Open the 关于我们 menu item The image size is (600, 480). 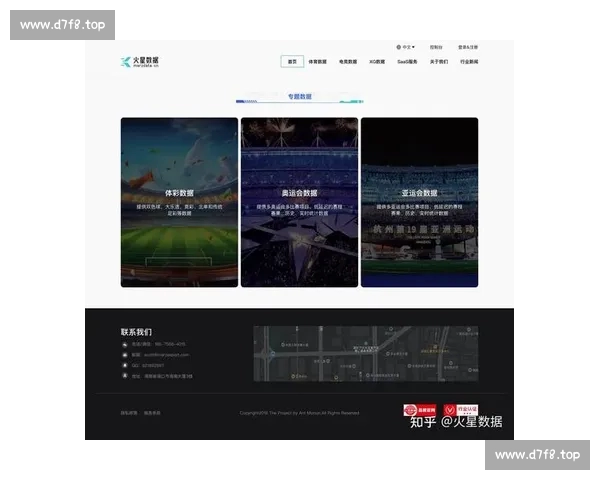[439, 62]
